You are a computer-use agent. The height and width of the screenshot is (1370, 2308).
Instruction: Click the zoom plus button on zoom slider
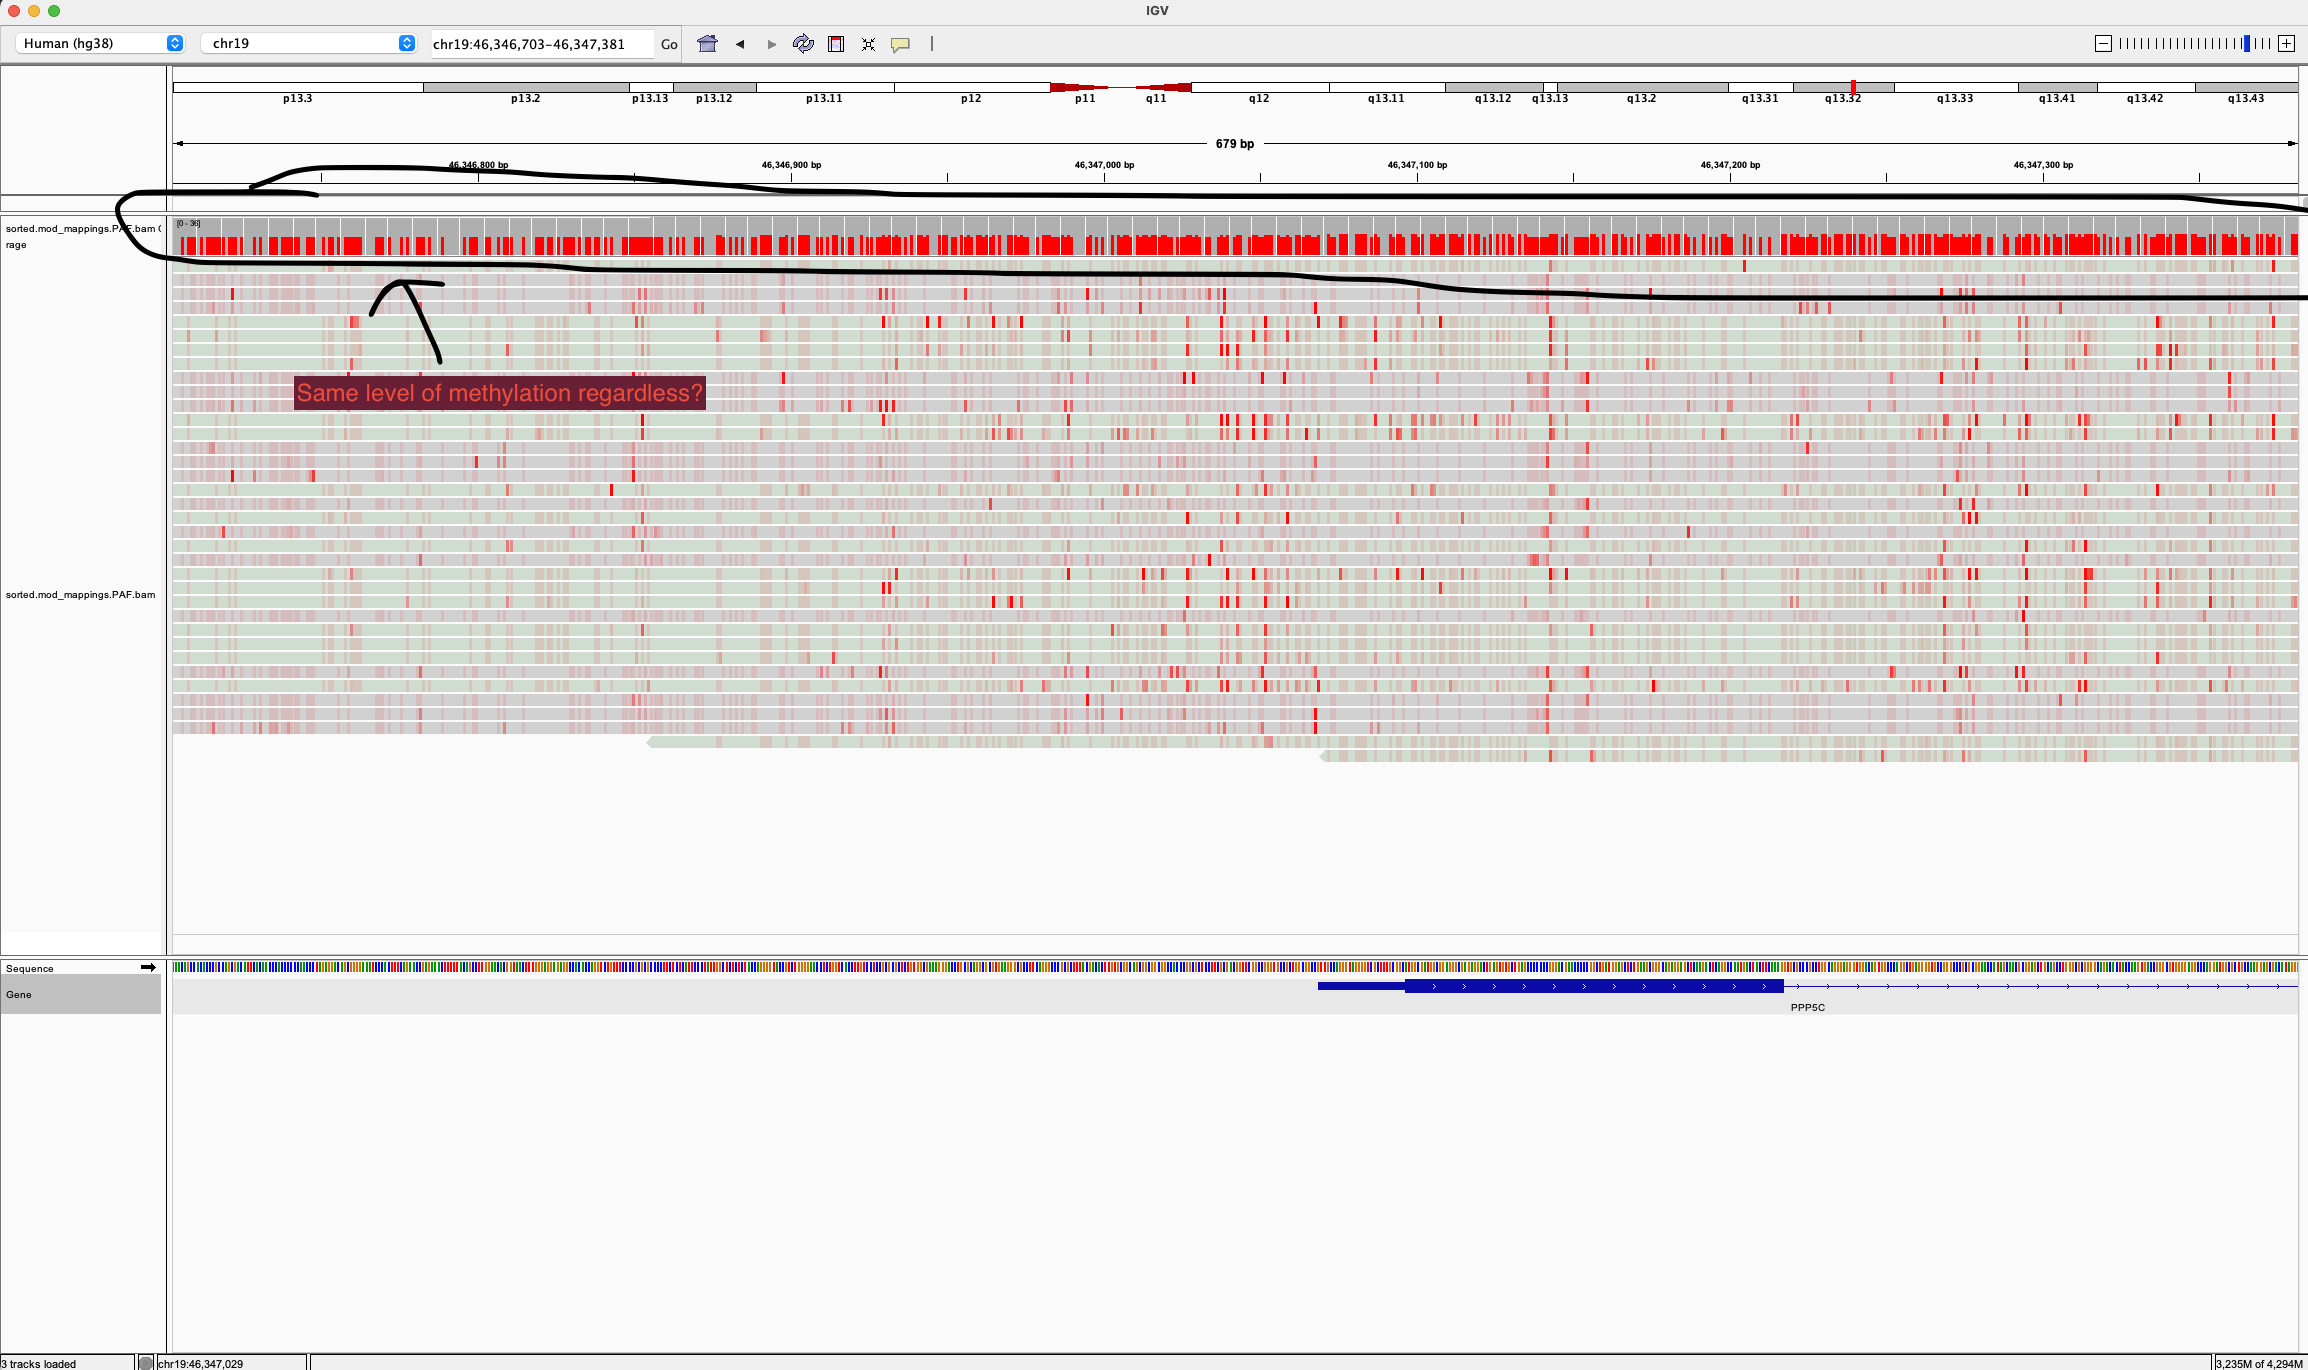click(2286, 43)
